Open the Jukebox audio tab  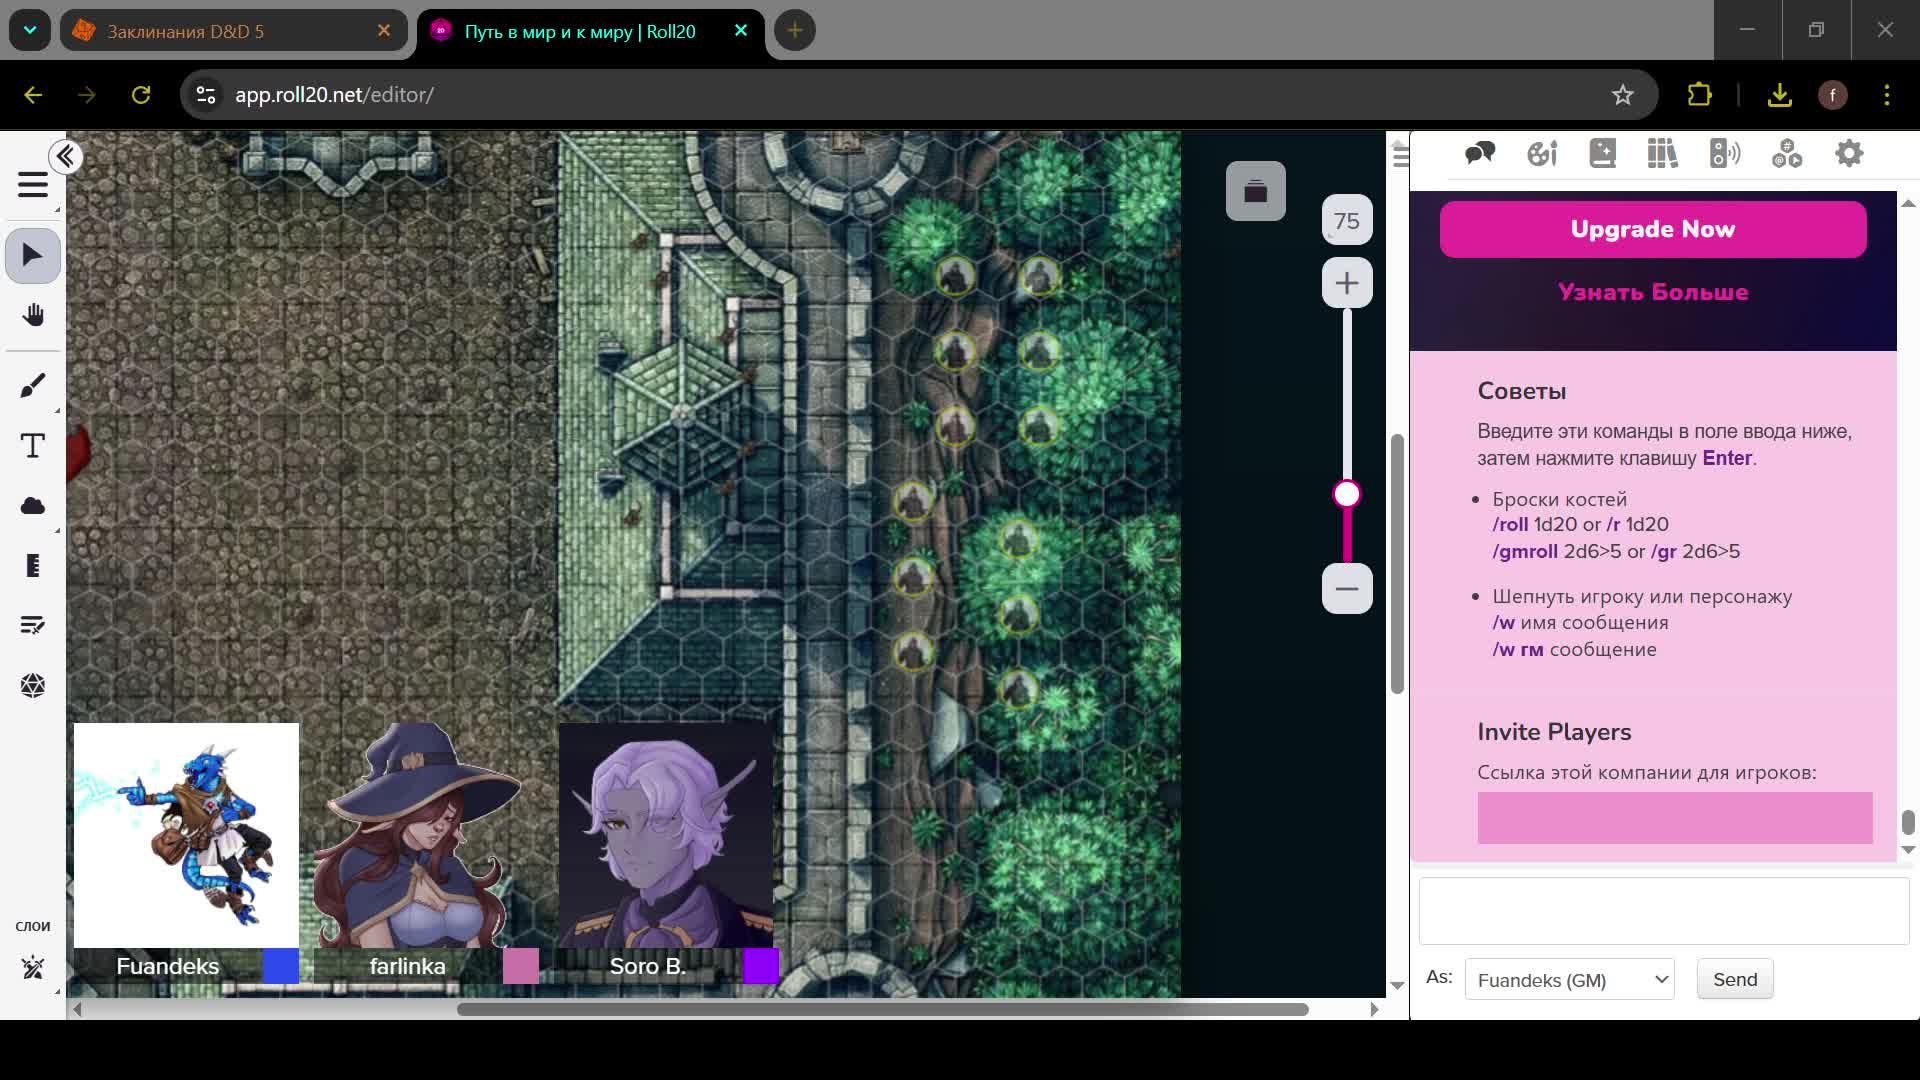click(x=1725, y=154)
